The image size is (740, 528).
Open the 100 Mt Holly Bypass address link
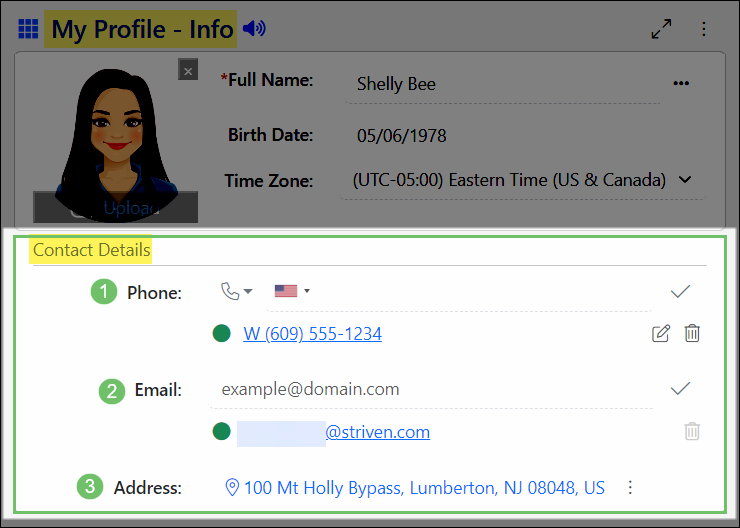pyautogui.click(x=424, y=488)
